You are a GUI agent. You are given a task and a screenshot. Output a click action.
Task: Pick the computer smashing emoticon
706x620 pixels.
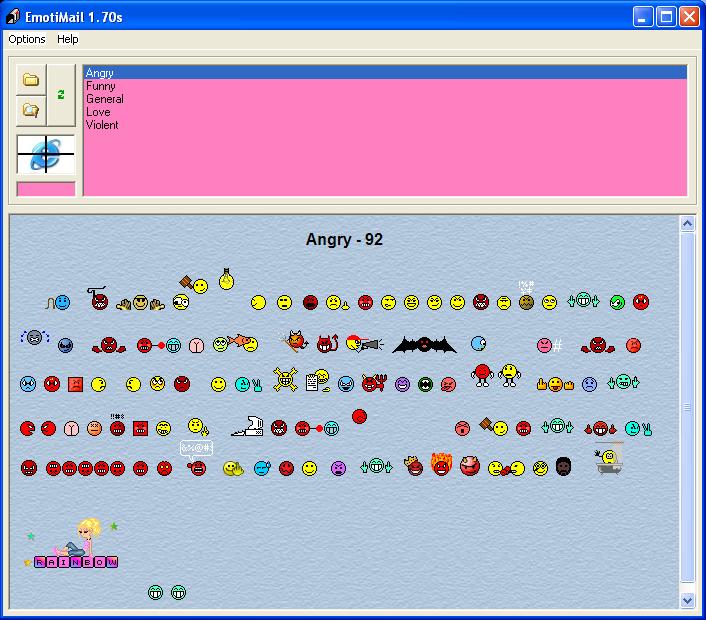coord(248,426)
